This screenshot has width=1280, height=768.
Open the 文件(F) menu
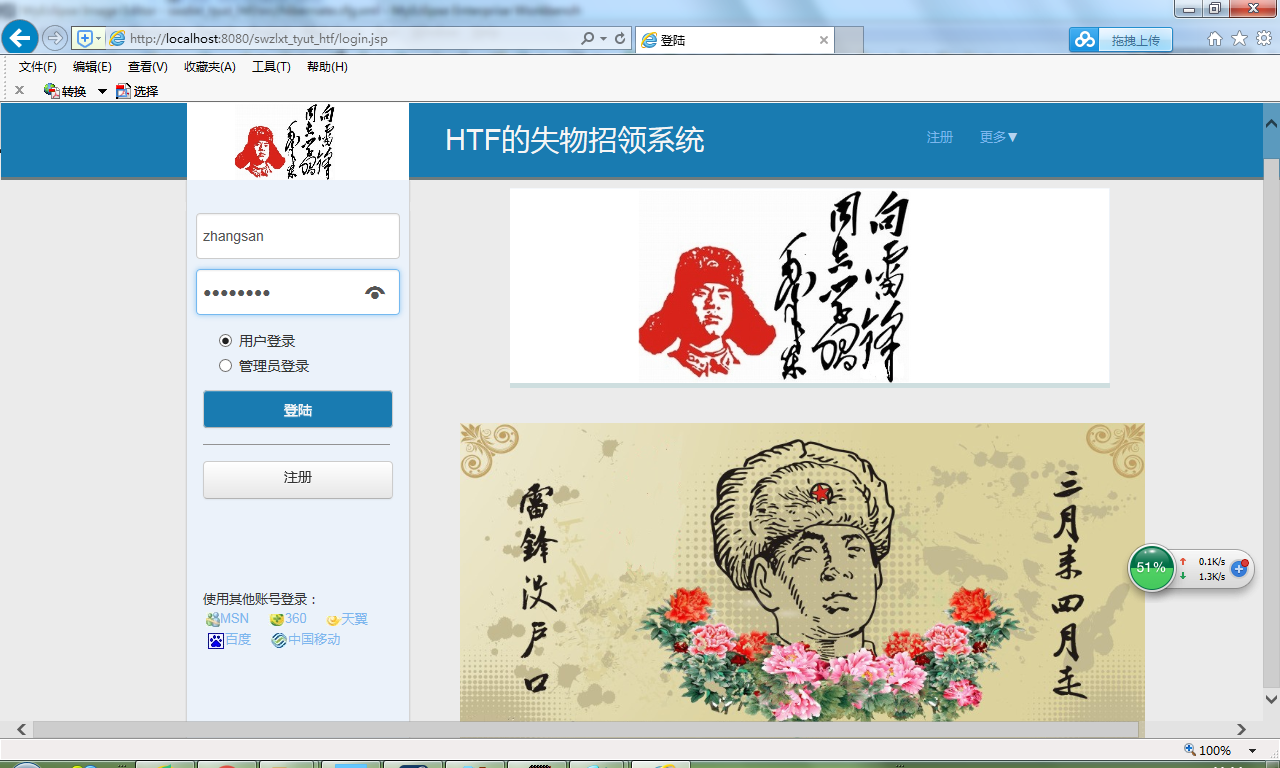[38, 67]
